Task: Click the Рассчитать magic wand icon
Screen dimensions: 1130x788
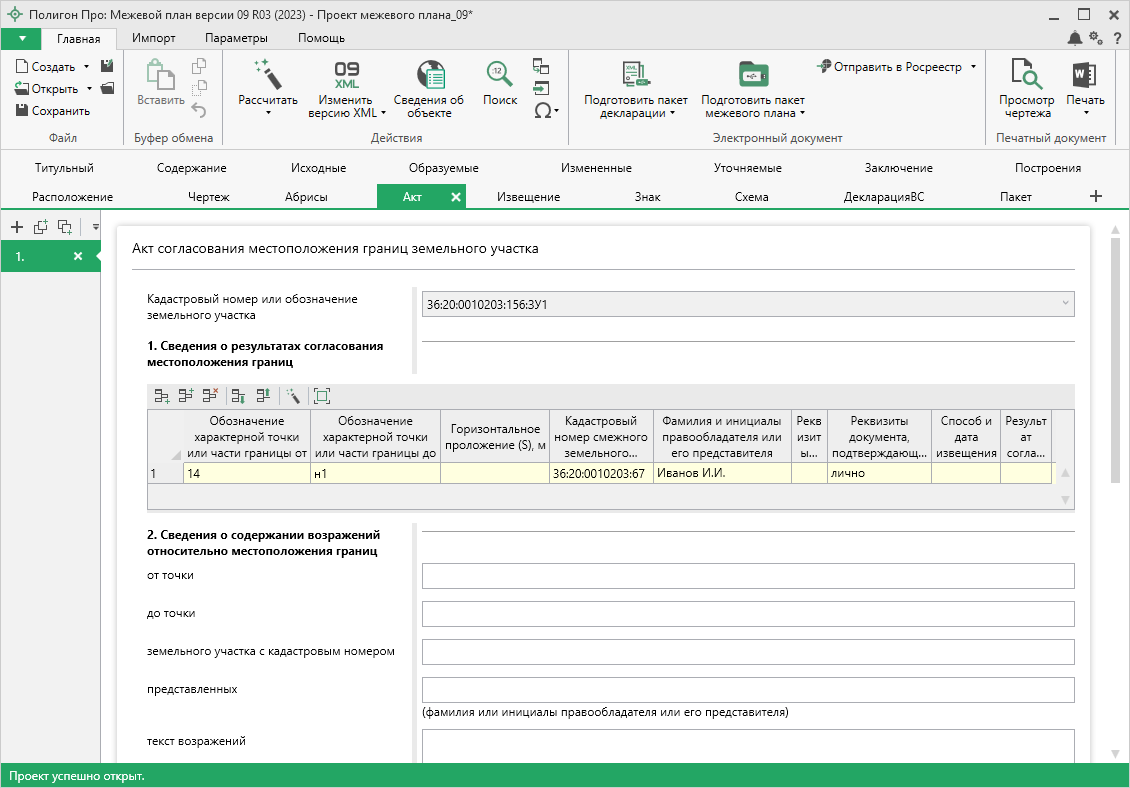Action: click(x=267, y=75)
